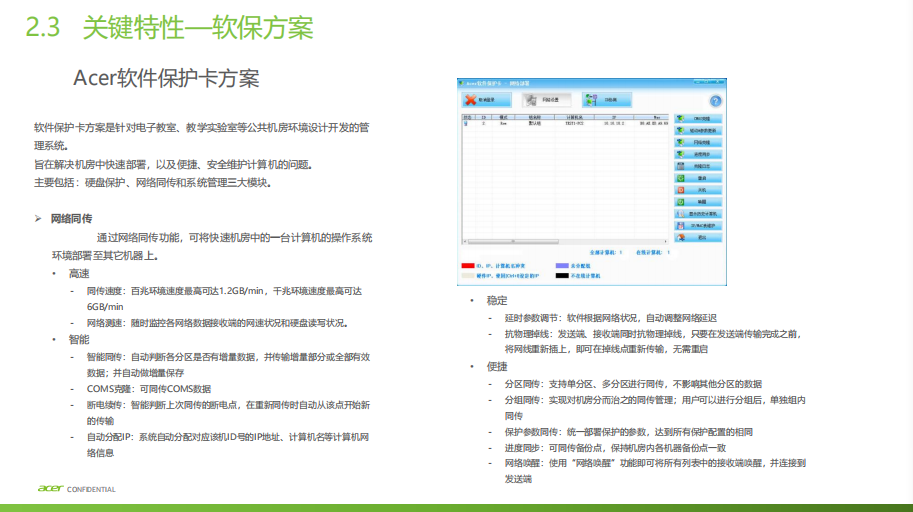Click the green wake-up button below shutdown
The width and height of the screenshot is (913, 512).
coord(698,202)
